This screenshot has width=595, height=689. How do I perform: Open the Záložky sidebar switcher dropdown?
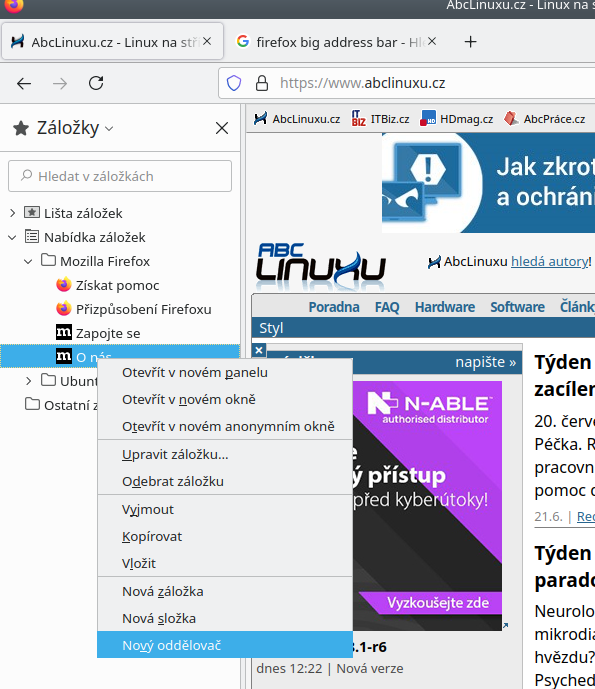[109, 129]
